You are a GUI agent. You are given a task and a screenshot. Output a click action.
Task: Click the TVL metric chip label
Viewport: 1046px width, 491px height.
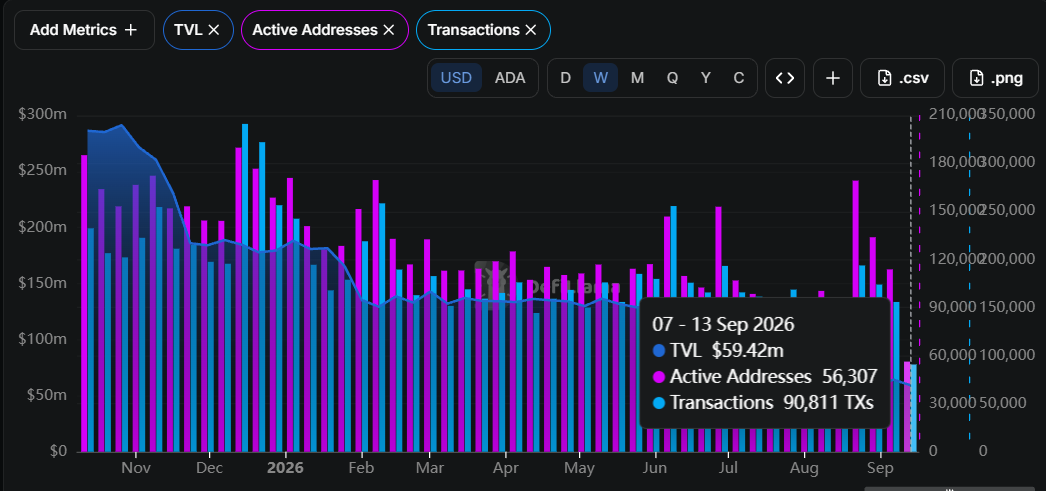click(188, 30)
